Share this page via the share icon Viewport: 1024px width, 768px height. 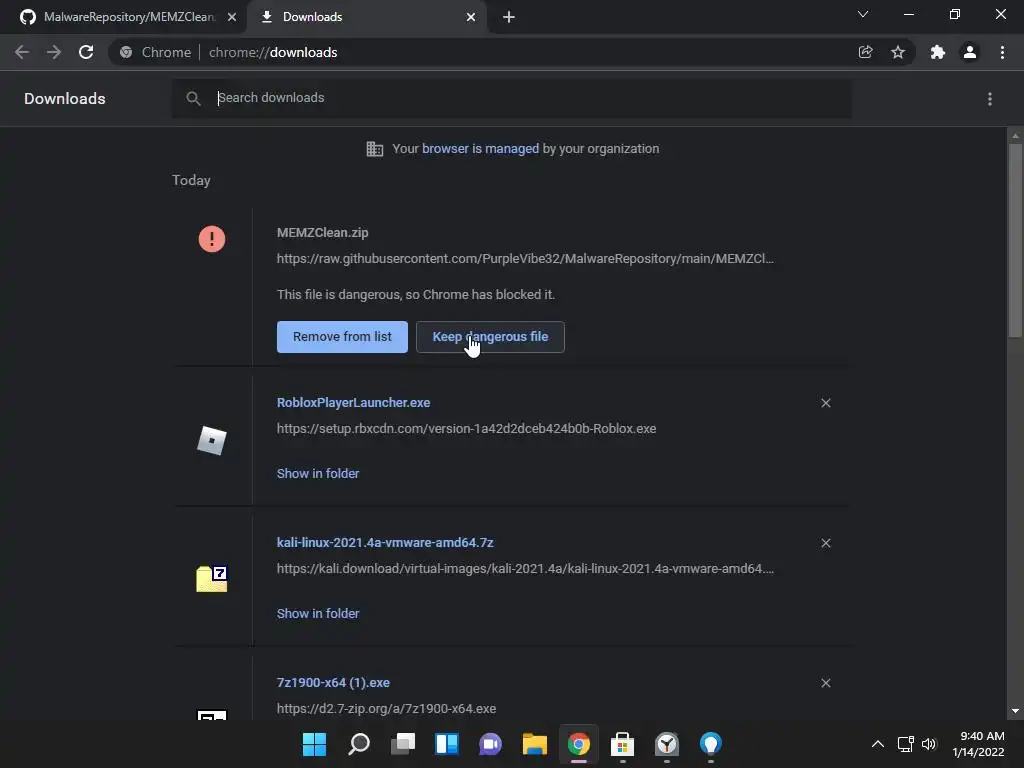[x=865, y=52]
